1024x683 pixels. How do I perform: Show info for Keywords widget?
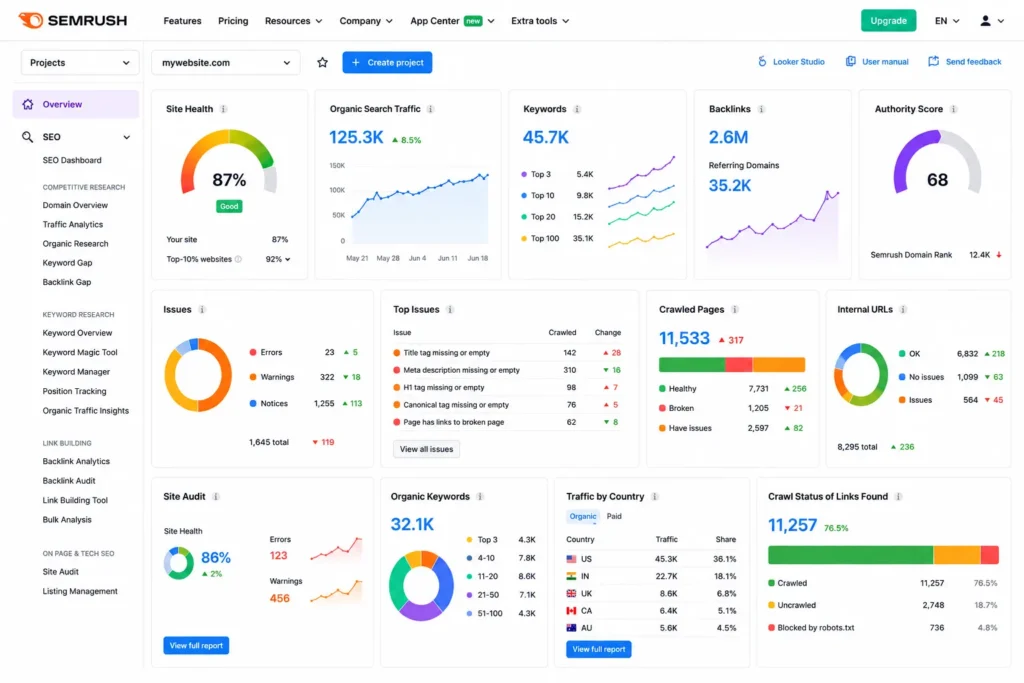pyautogui.click(x=577, y=109)
